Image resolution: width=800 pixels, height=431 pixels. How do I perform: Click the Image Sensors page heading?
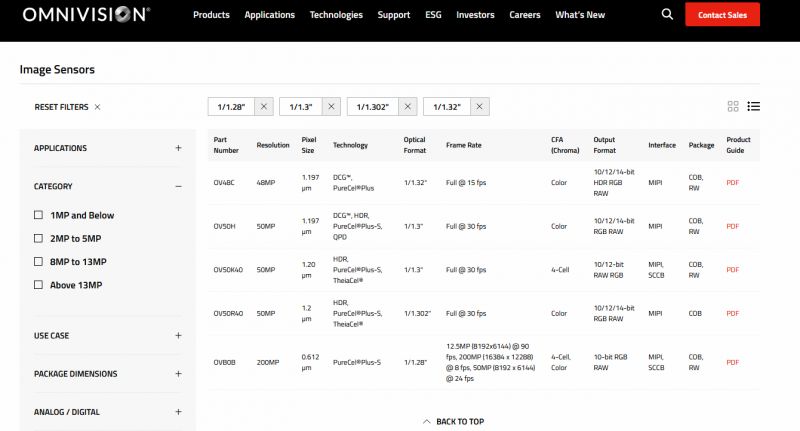(x=57, y=69)
